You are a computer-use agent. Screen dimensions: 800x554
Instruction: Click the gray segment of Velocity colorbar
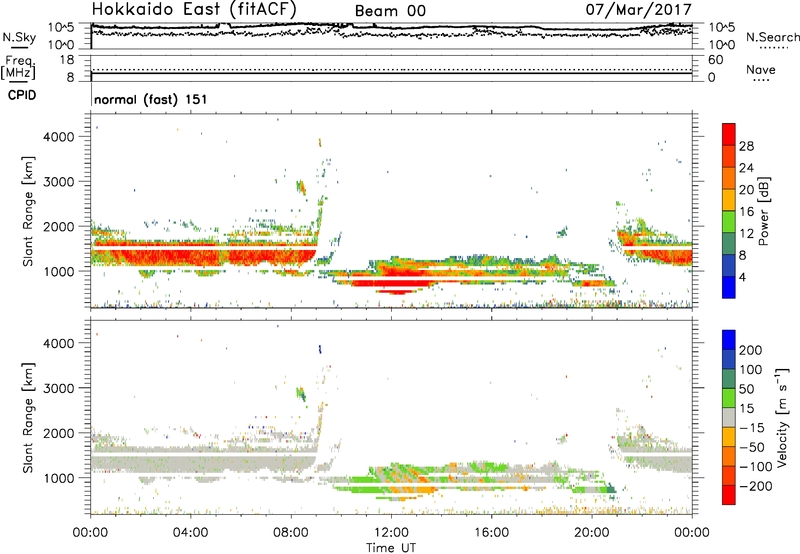pyautogui.click(x=729, y=418)
